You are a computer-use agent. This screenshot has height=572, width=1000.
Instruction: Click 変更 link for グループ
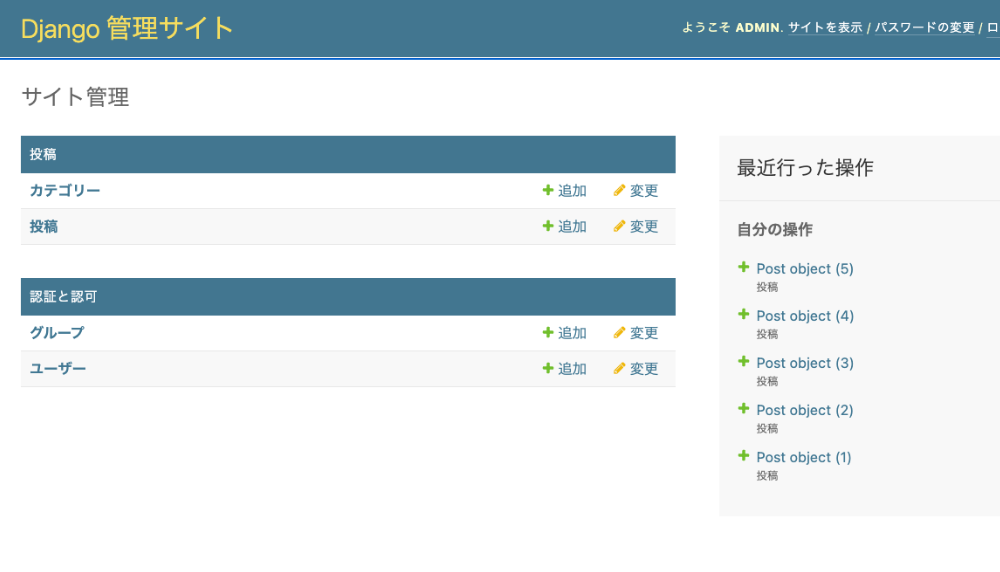click(643, 333)
